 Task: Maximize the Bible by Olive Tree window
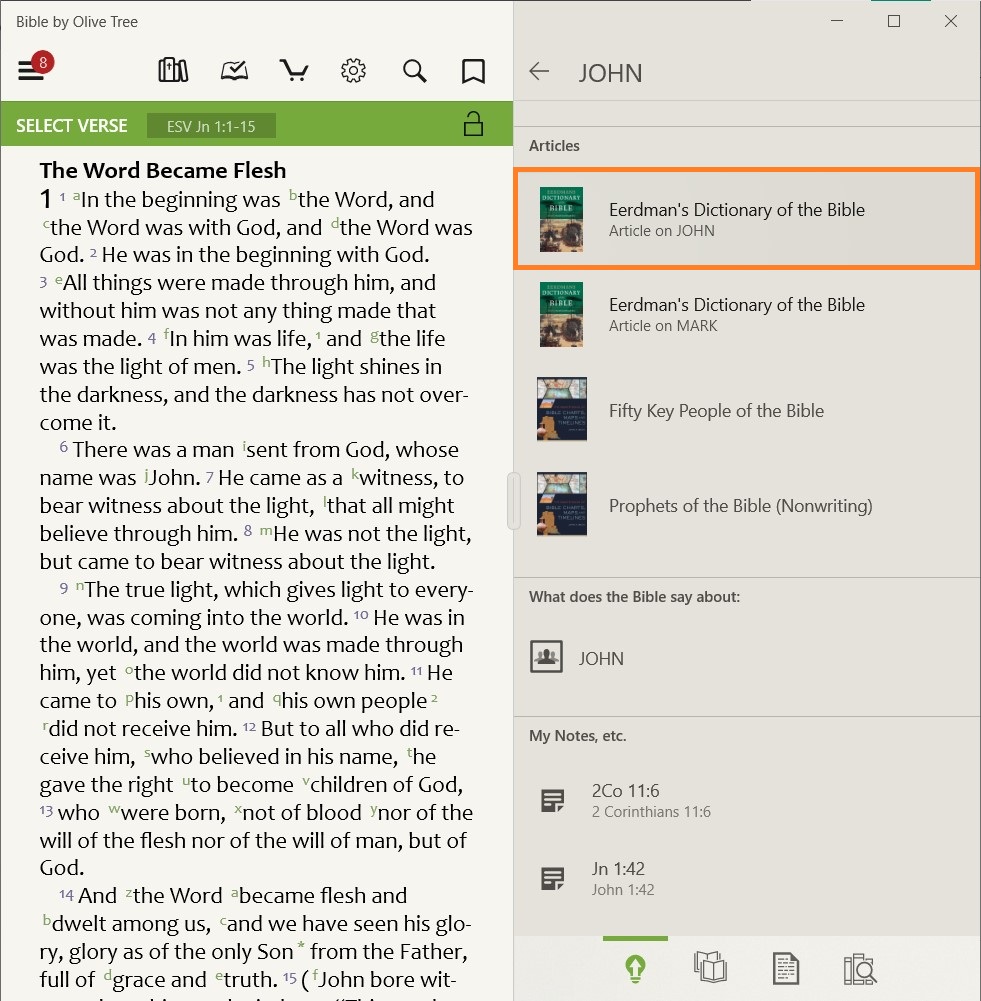[x=894, y=21]
